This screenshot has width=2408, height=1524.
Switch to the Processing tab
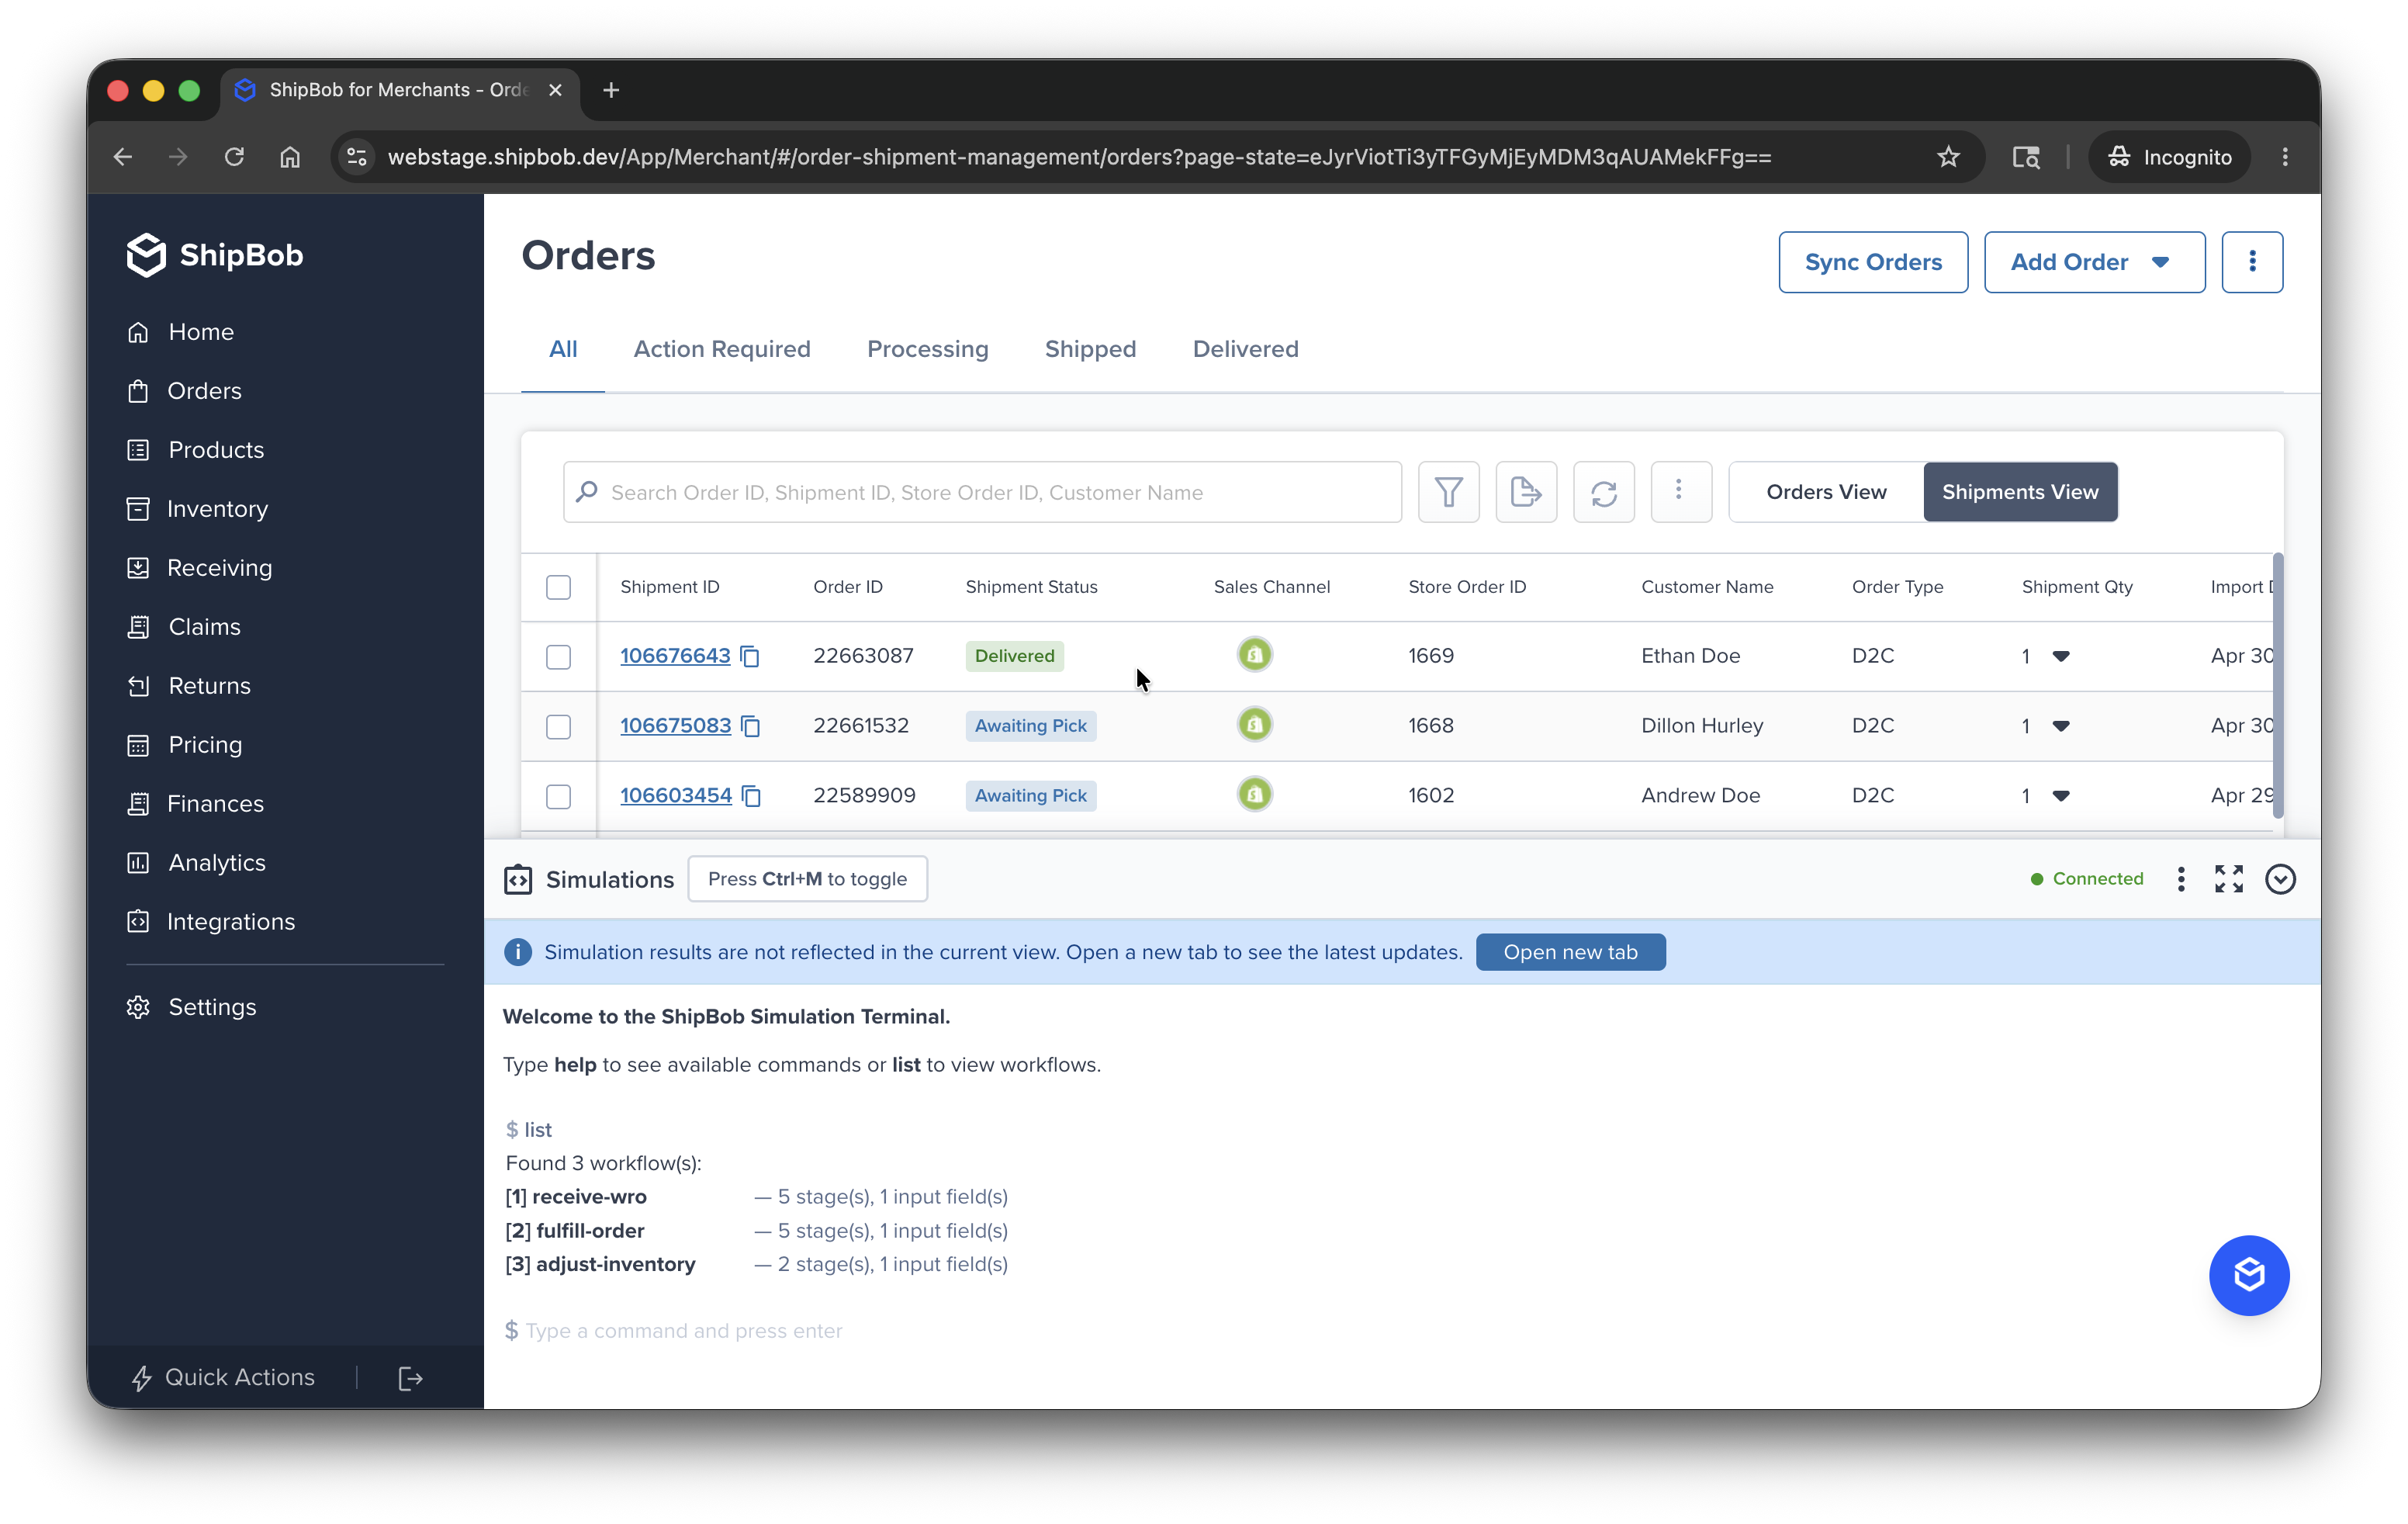tap(927, 349)
